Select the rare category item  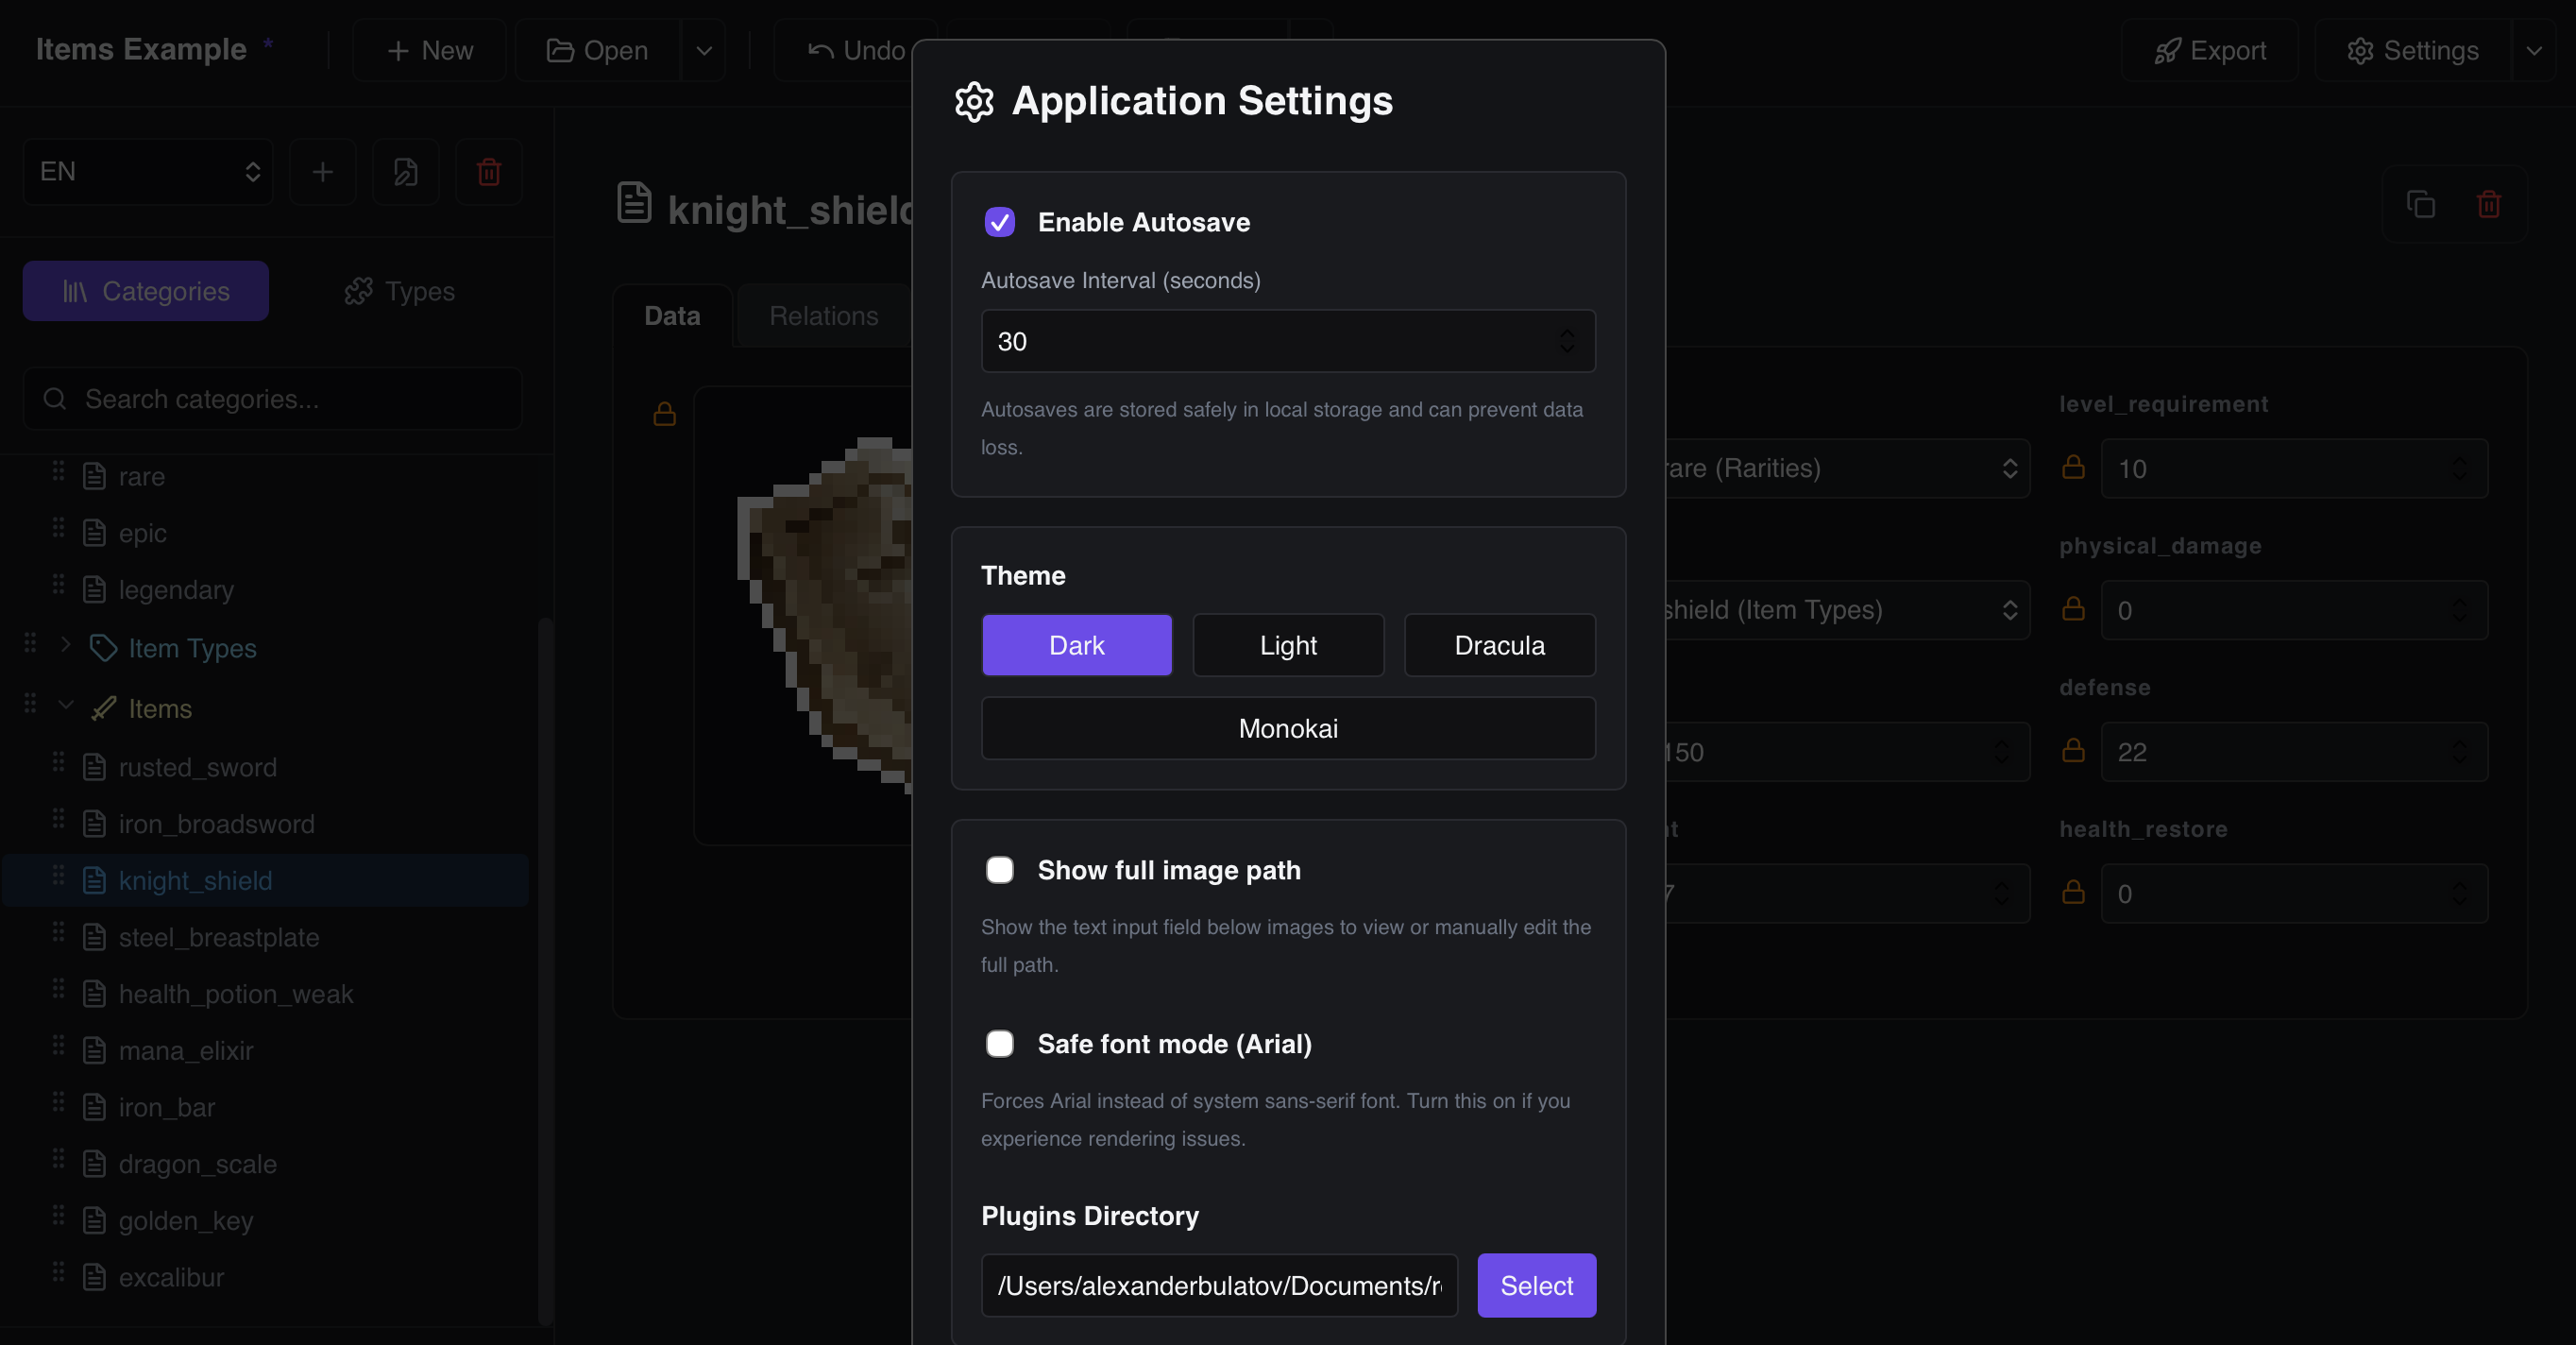[x=141, y=476]
